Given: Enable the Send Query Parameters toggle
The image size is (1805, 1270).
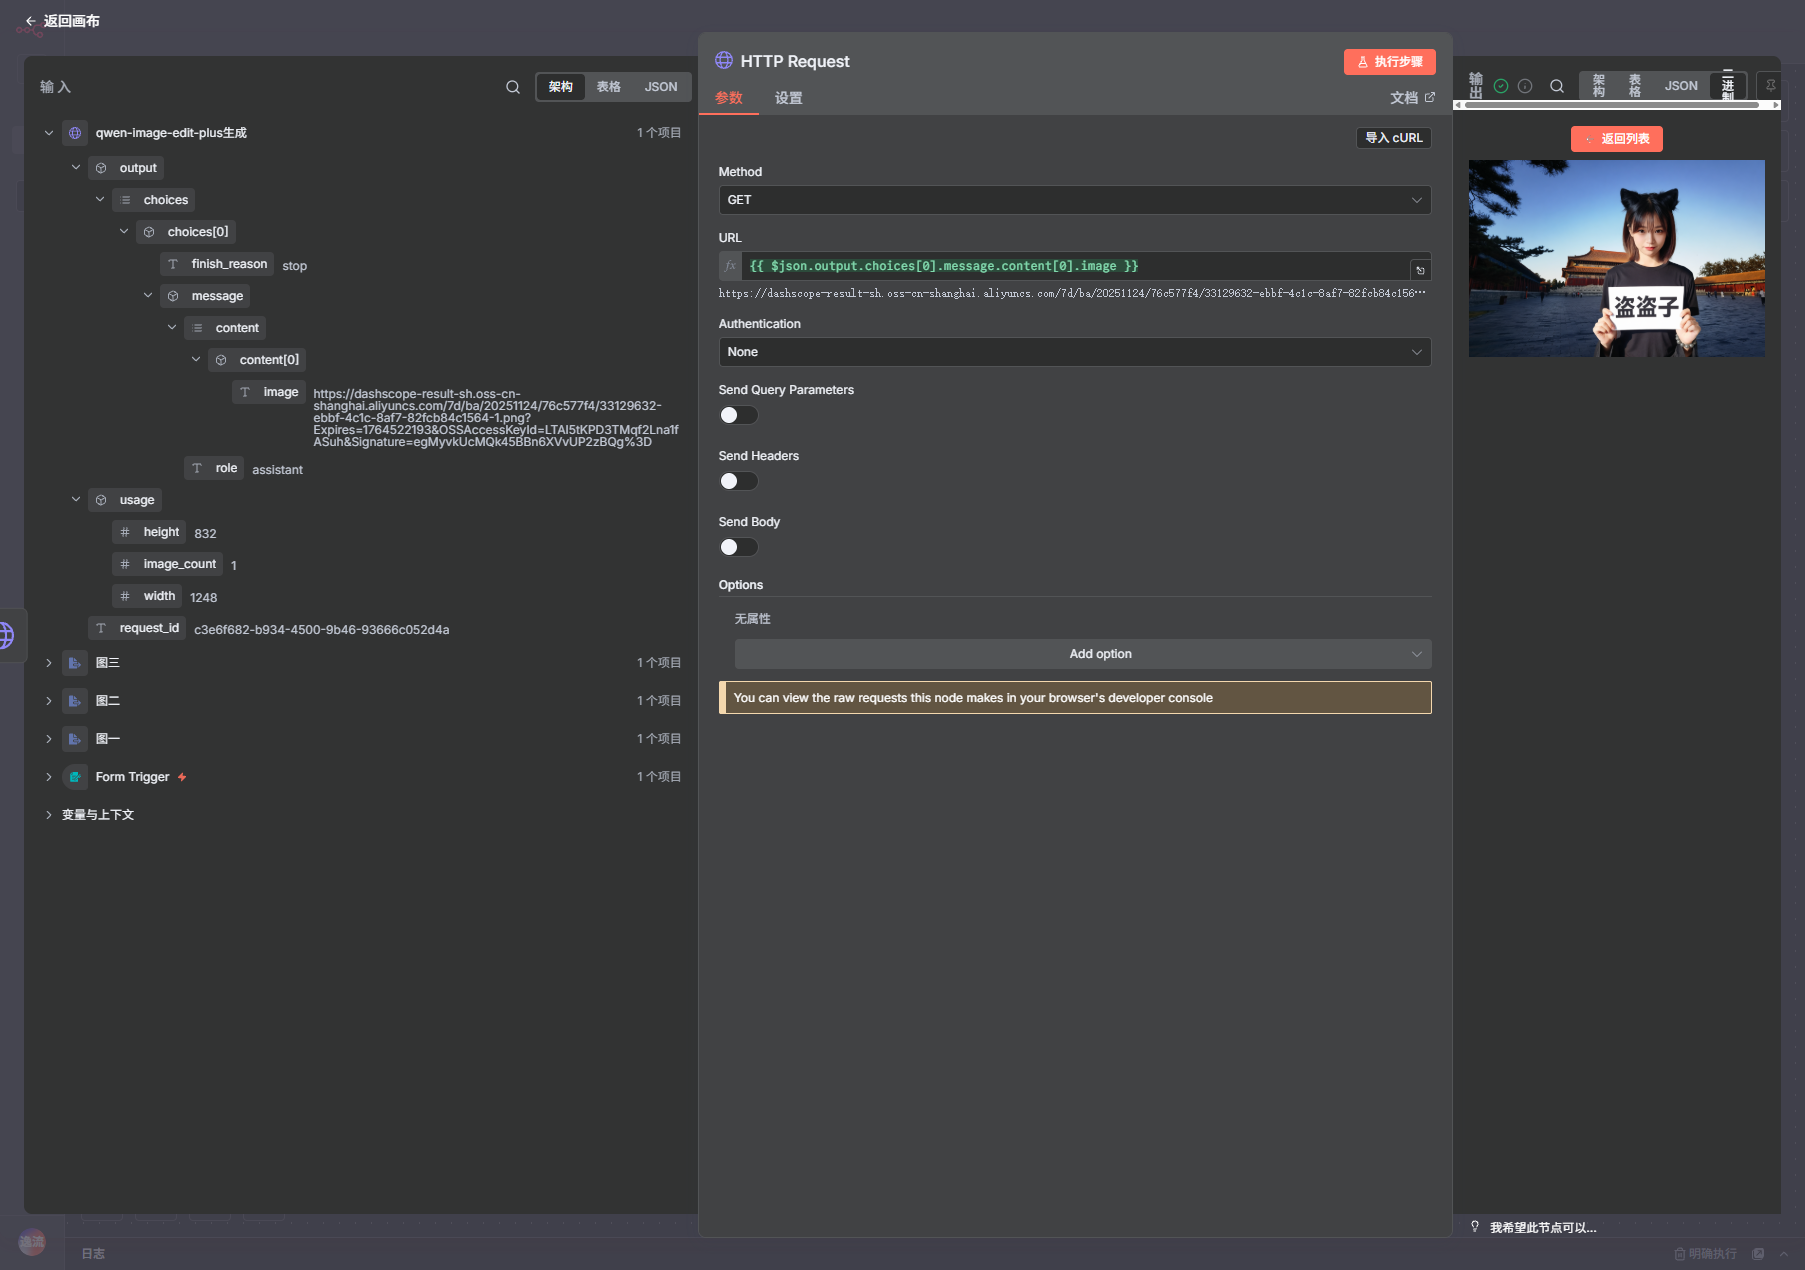Looking at the screenshot, I should pyautogui.click(x=738, y=415).
